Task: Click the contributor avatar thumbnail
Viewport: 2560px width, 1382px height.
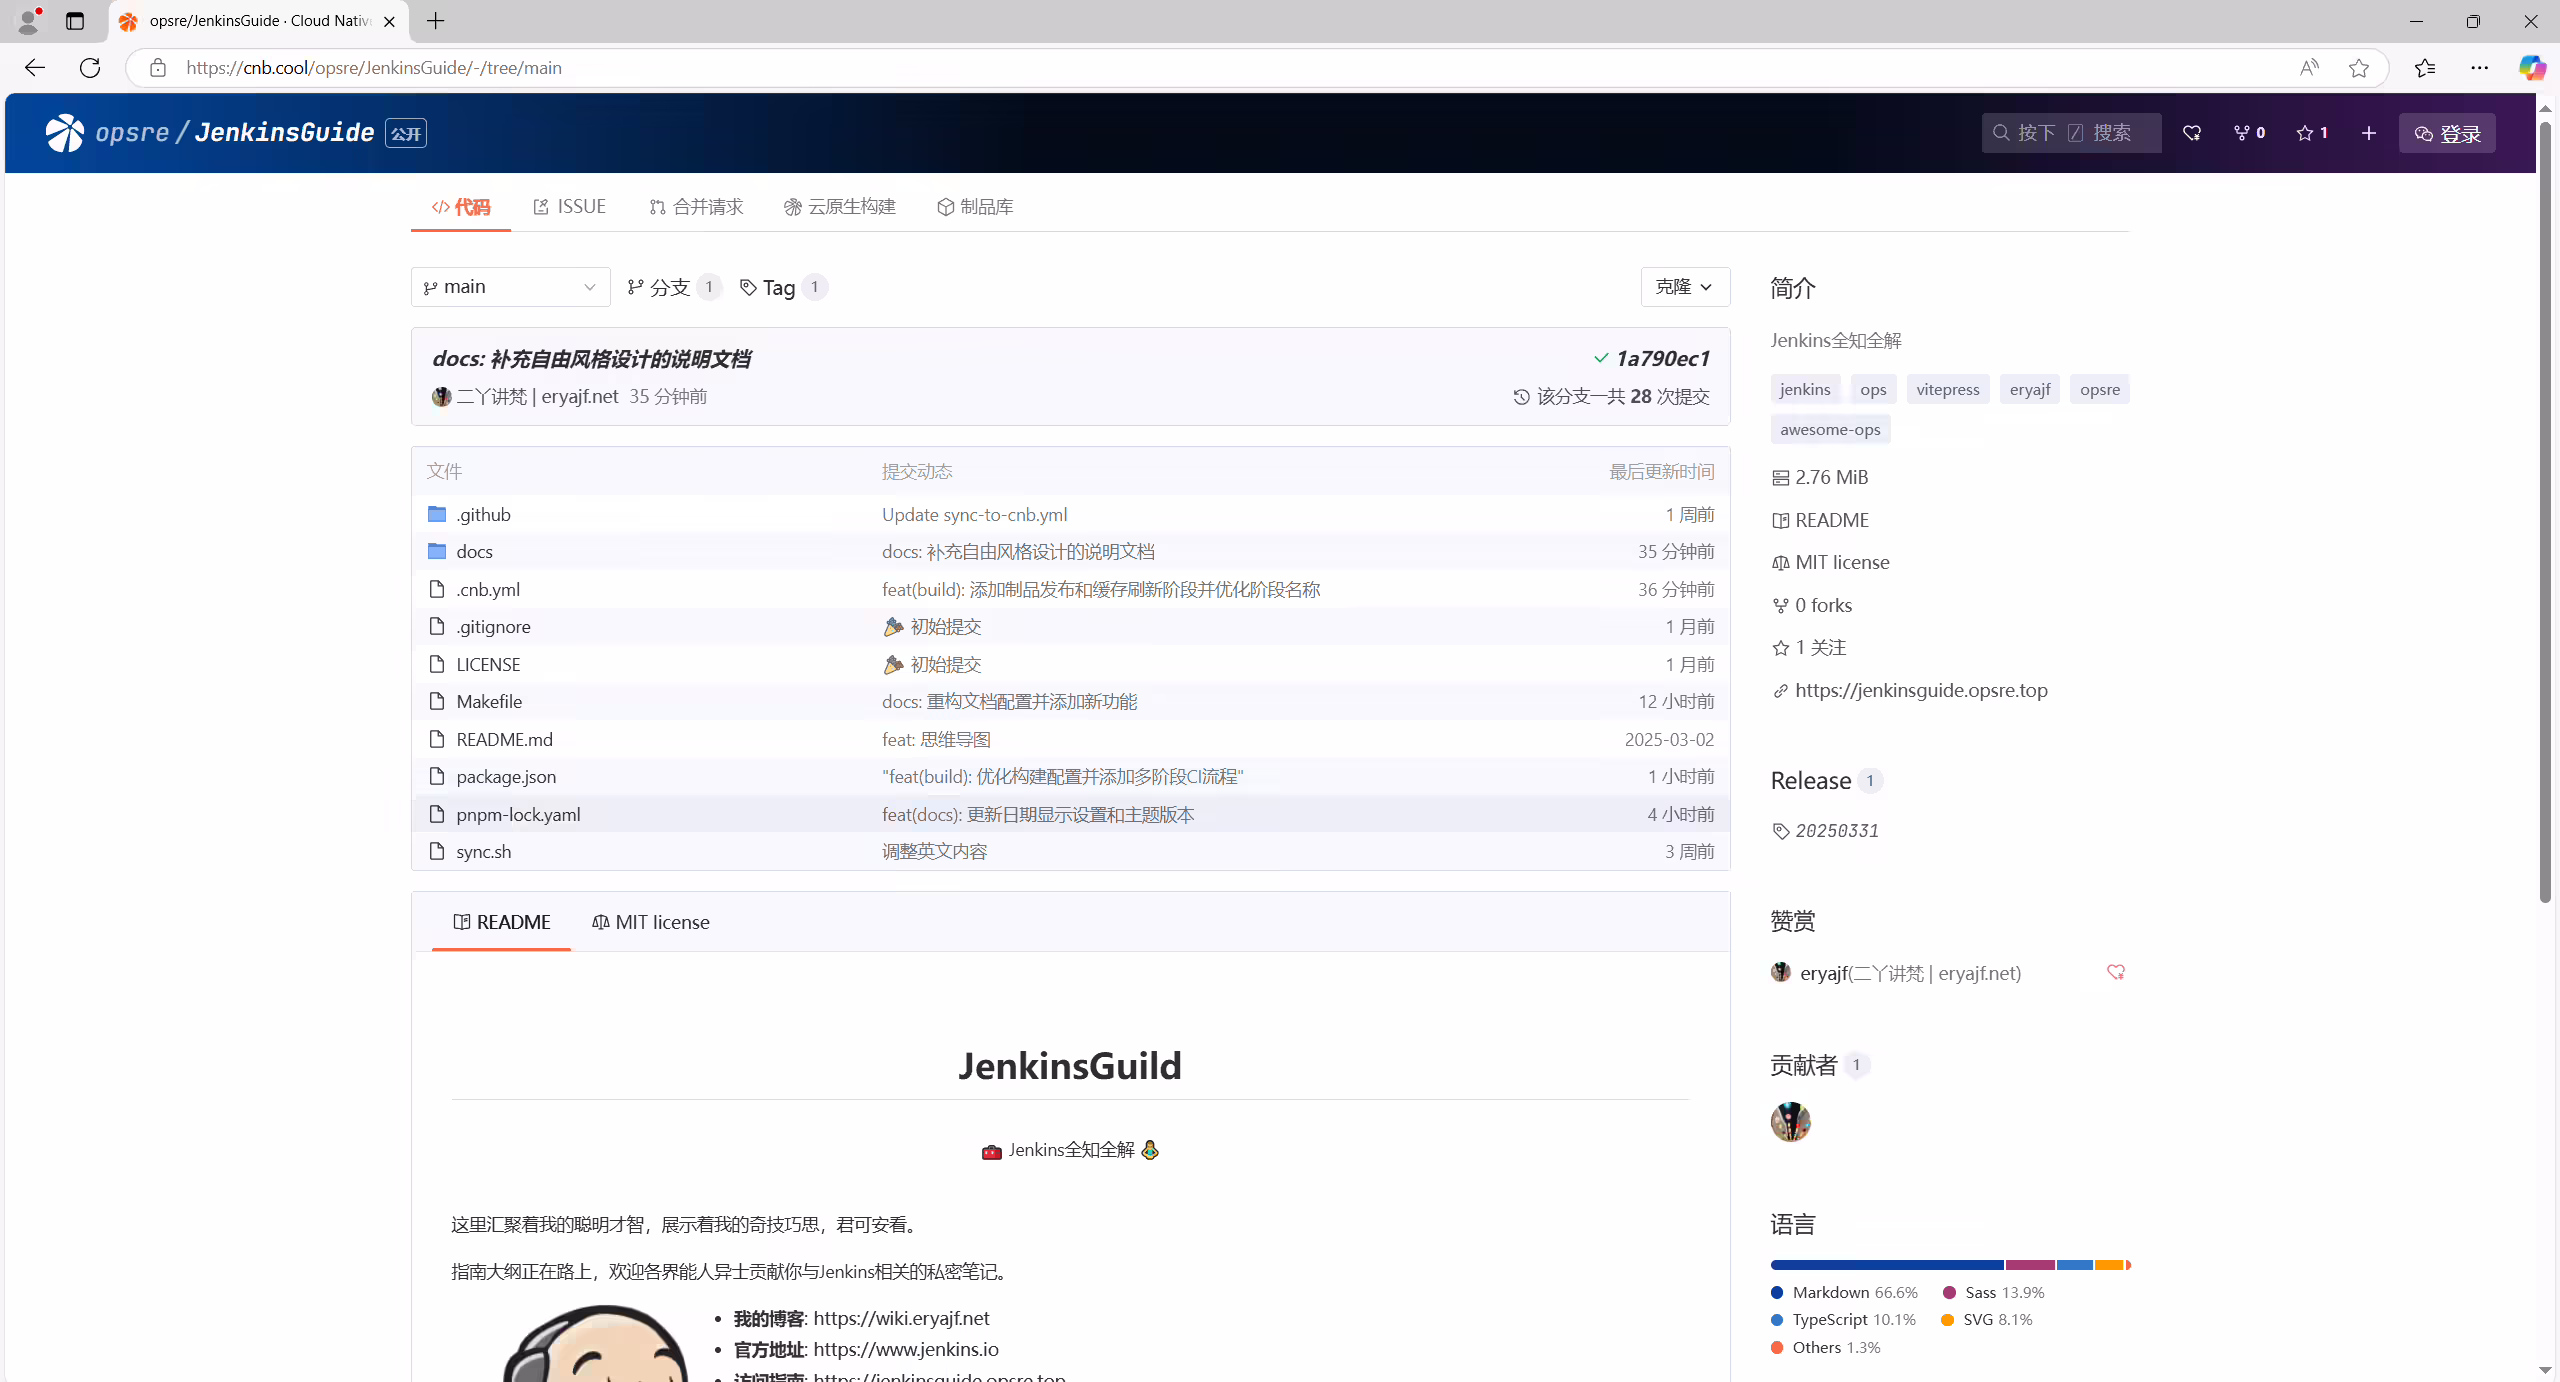Action: point(1791,1122)
